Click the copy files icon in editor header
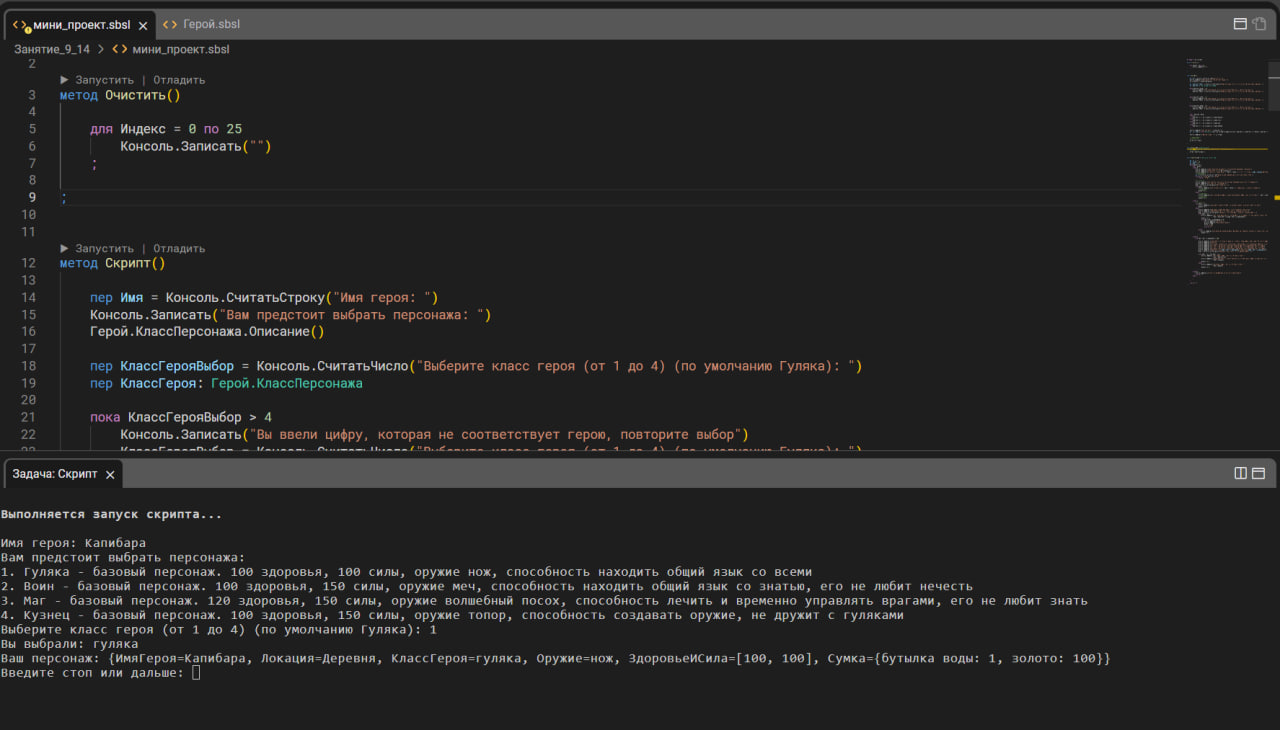Image resolution: width=1280 pixels, height=730 pixels. click(1259, 24)
